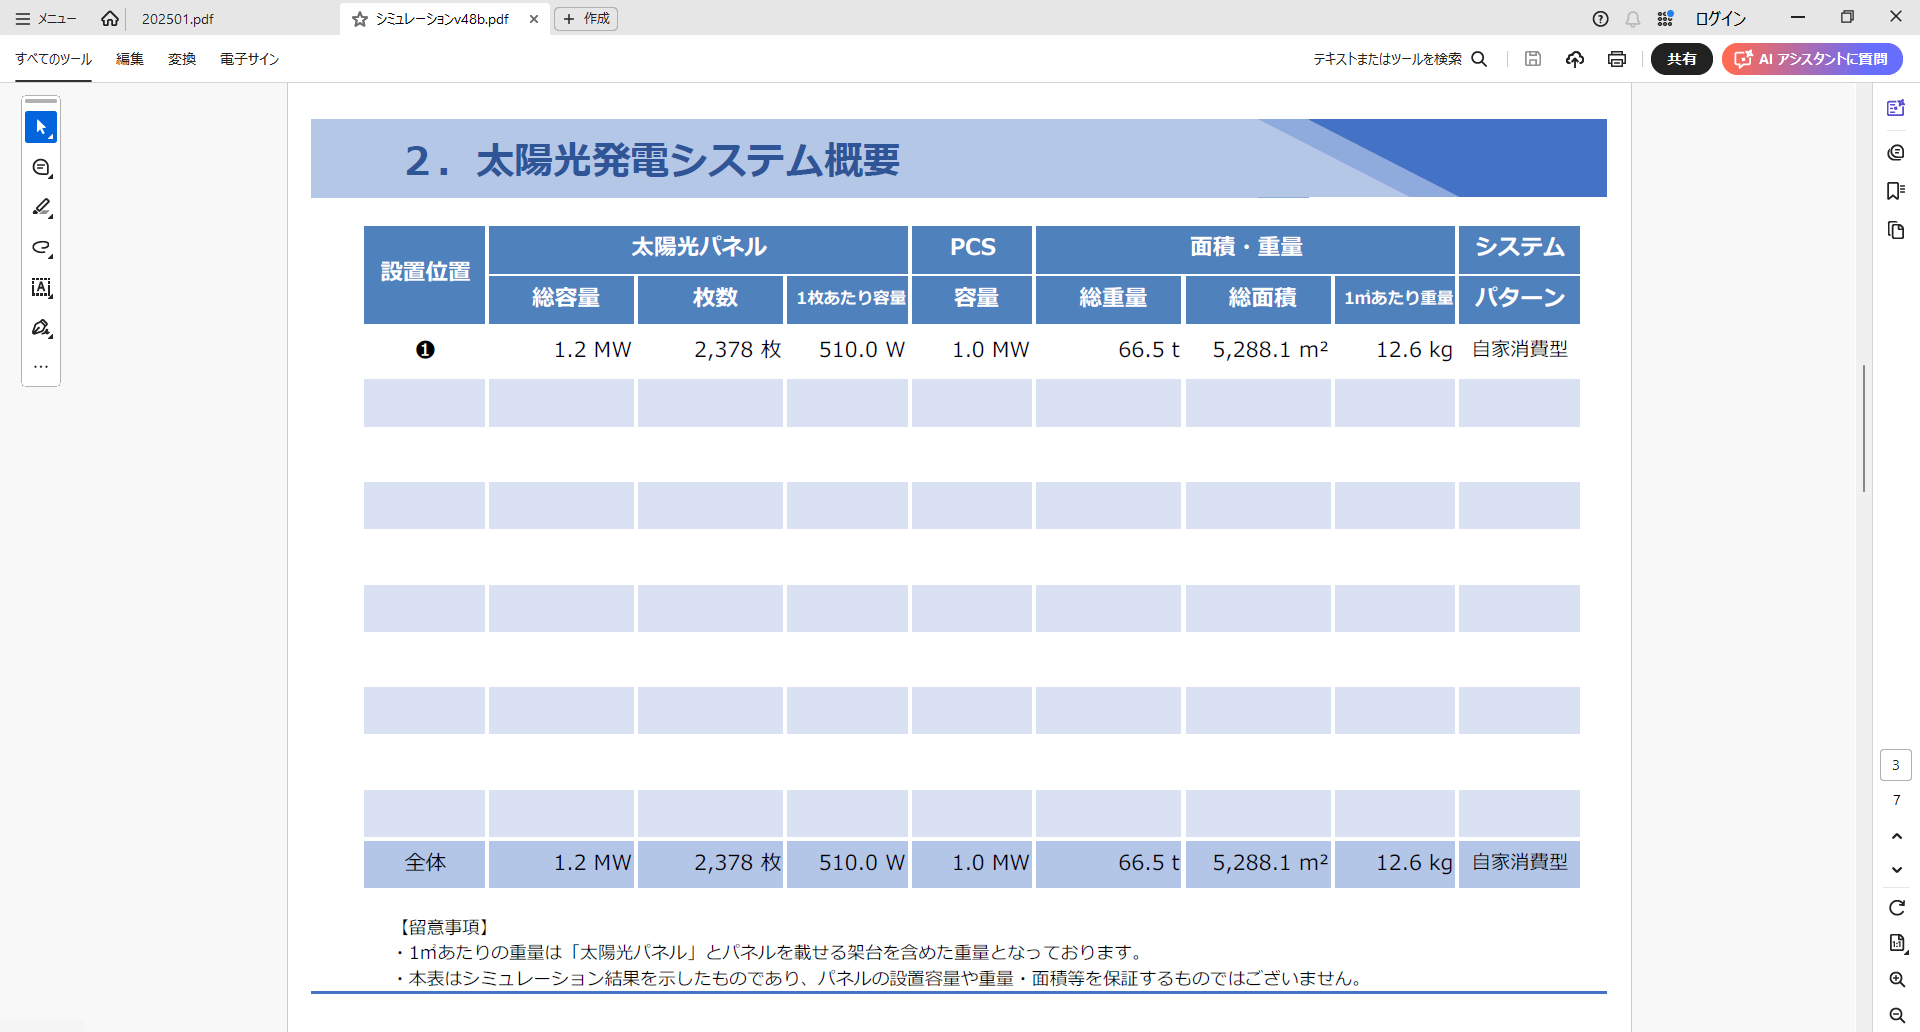This screenshot has height=1032, width=1920.
Task: Open the 編集 menu item
Action: pyautogui.click(x=130, y=59)
